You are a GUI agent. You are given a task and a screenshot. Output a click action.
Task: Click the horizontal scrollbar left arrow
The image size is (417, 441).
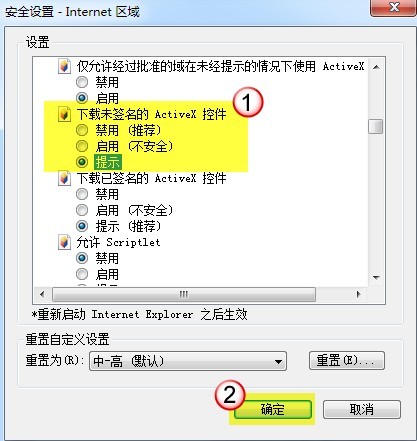(x=42, y=295)
